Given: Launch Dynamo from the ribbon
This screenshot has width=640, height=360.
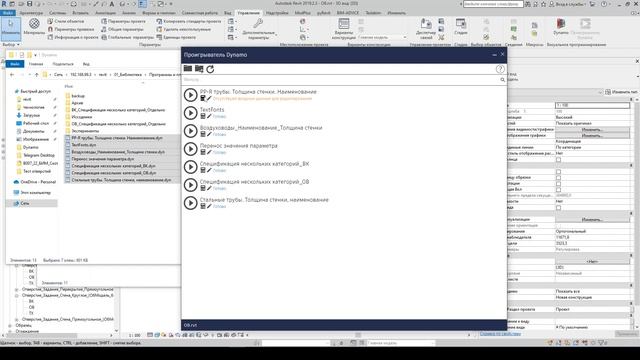Looking at the screenshot, I should tap(561, 27).
